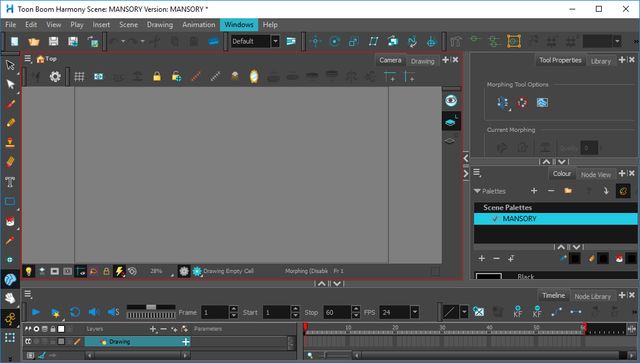
Task: Switch to the Drawing view tab
Action: click(422, 61)
